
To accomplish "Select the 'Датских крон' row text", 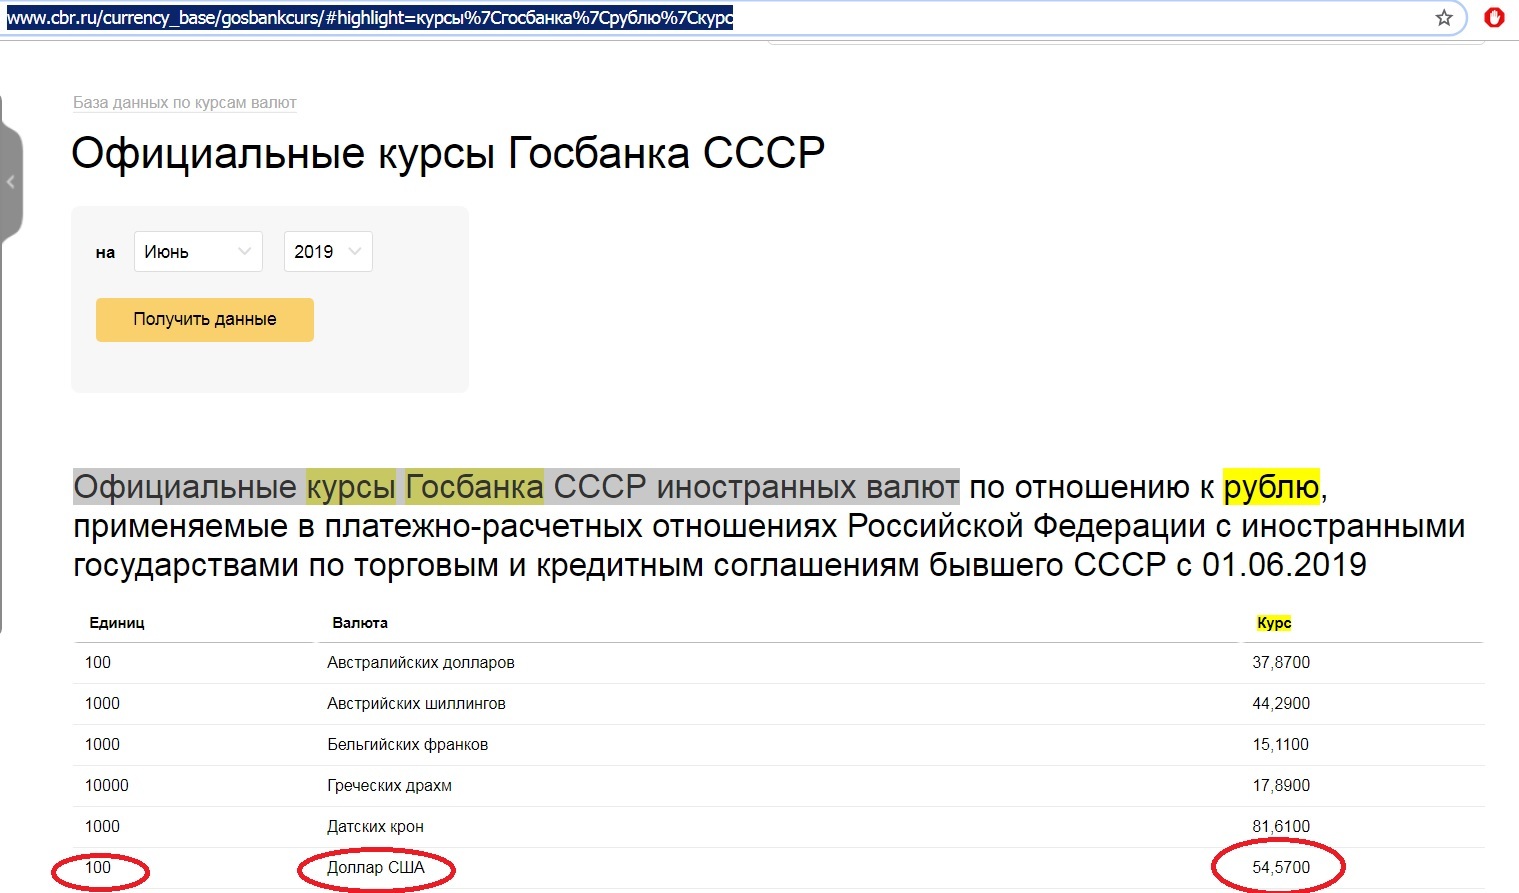I will [x=375, y=827].
